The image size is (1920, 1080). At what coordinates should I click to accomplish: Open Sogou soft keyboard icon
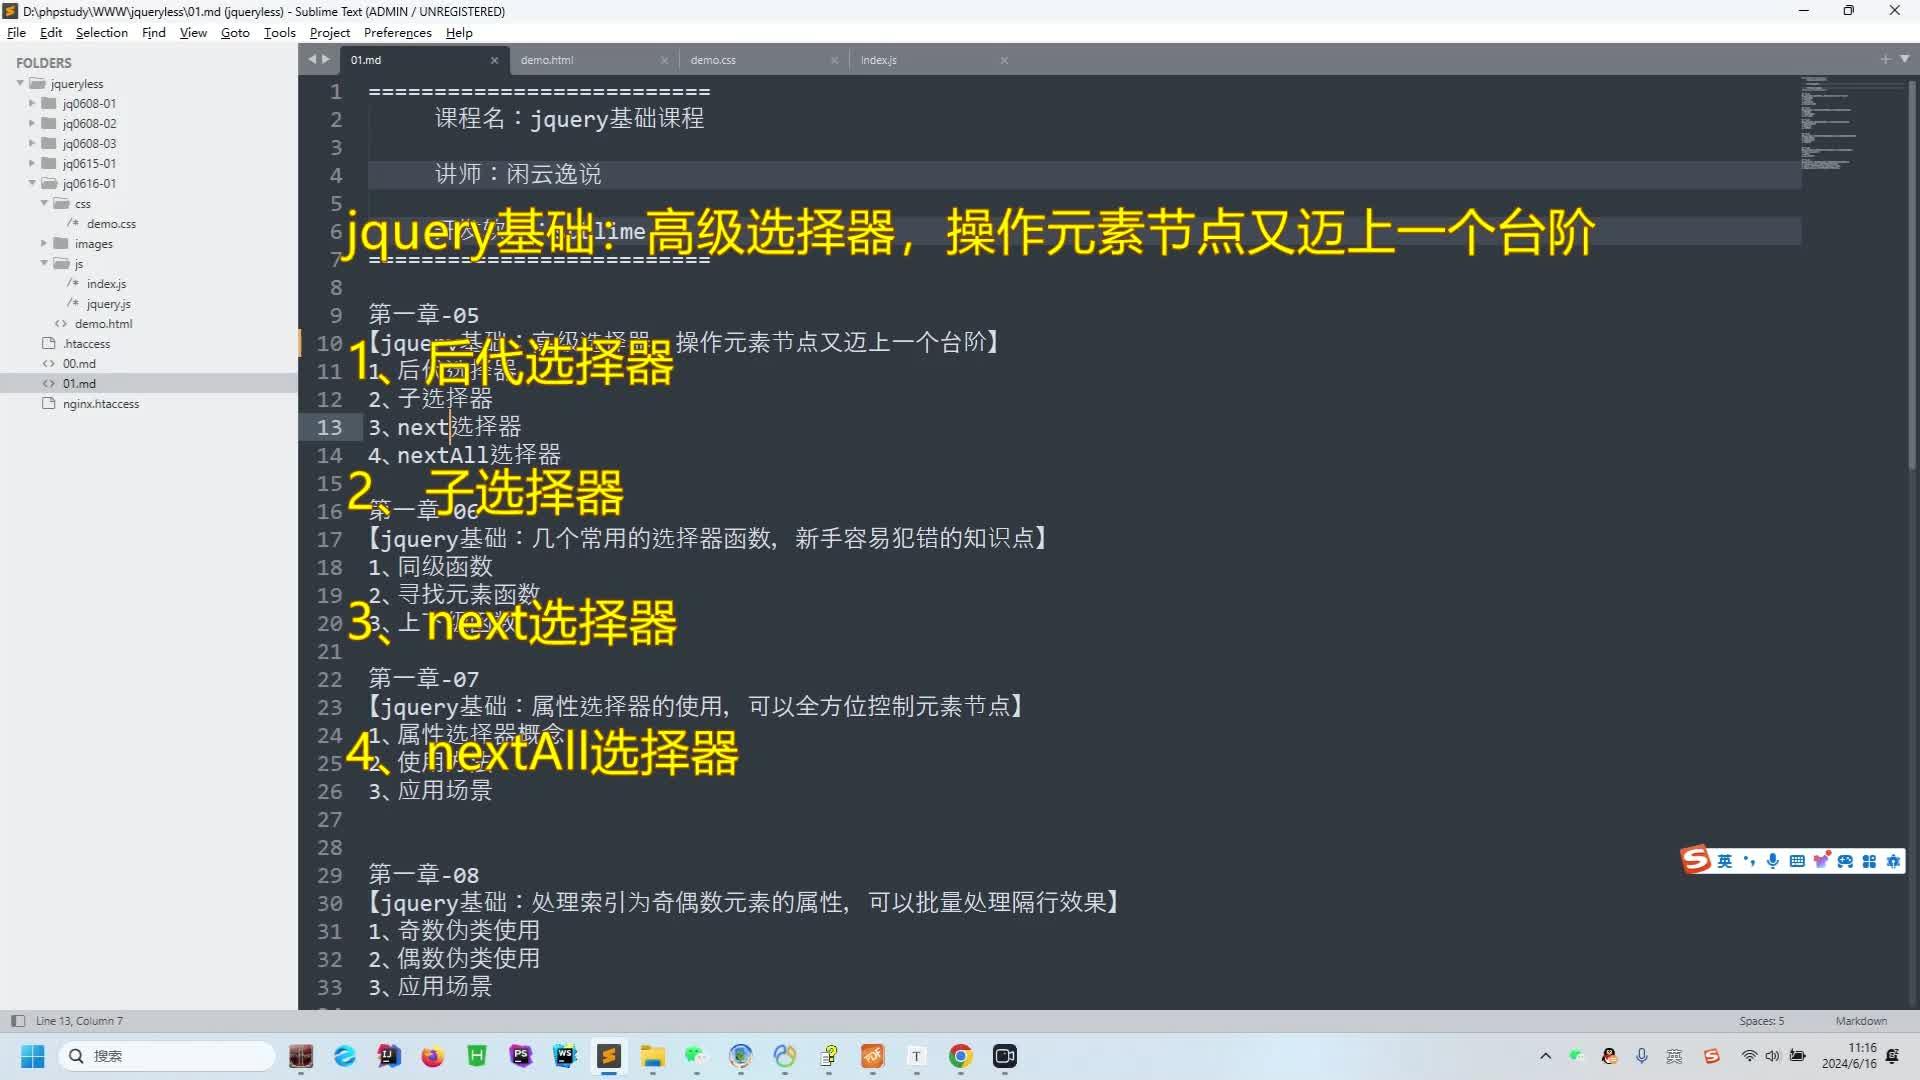point(1797,861)
